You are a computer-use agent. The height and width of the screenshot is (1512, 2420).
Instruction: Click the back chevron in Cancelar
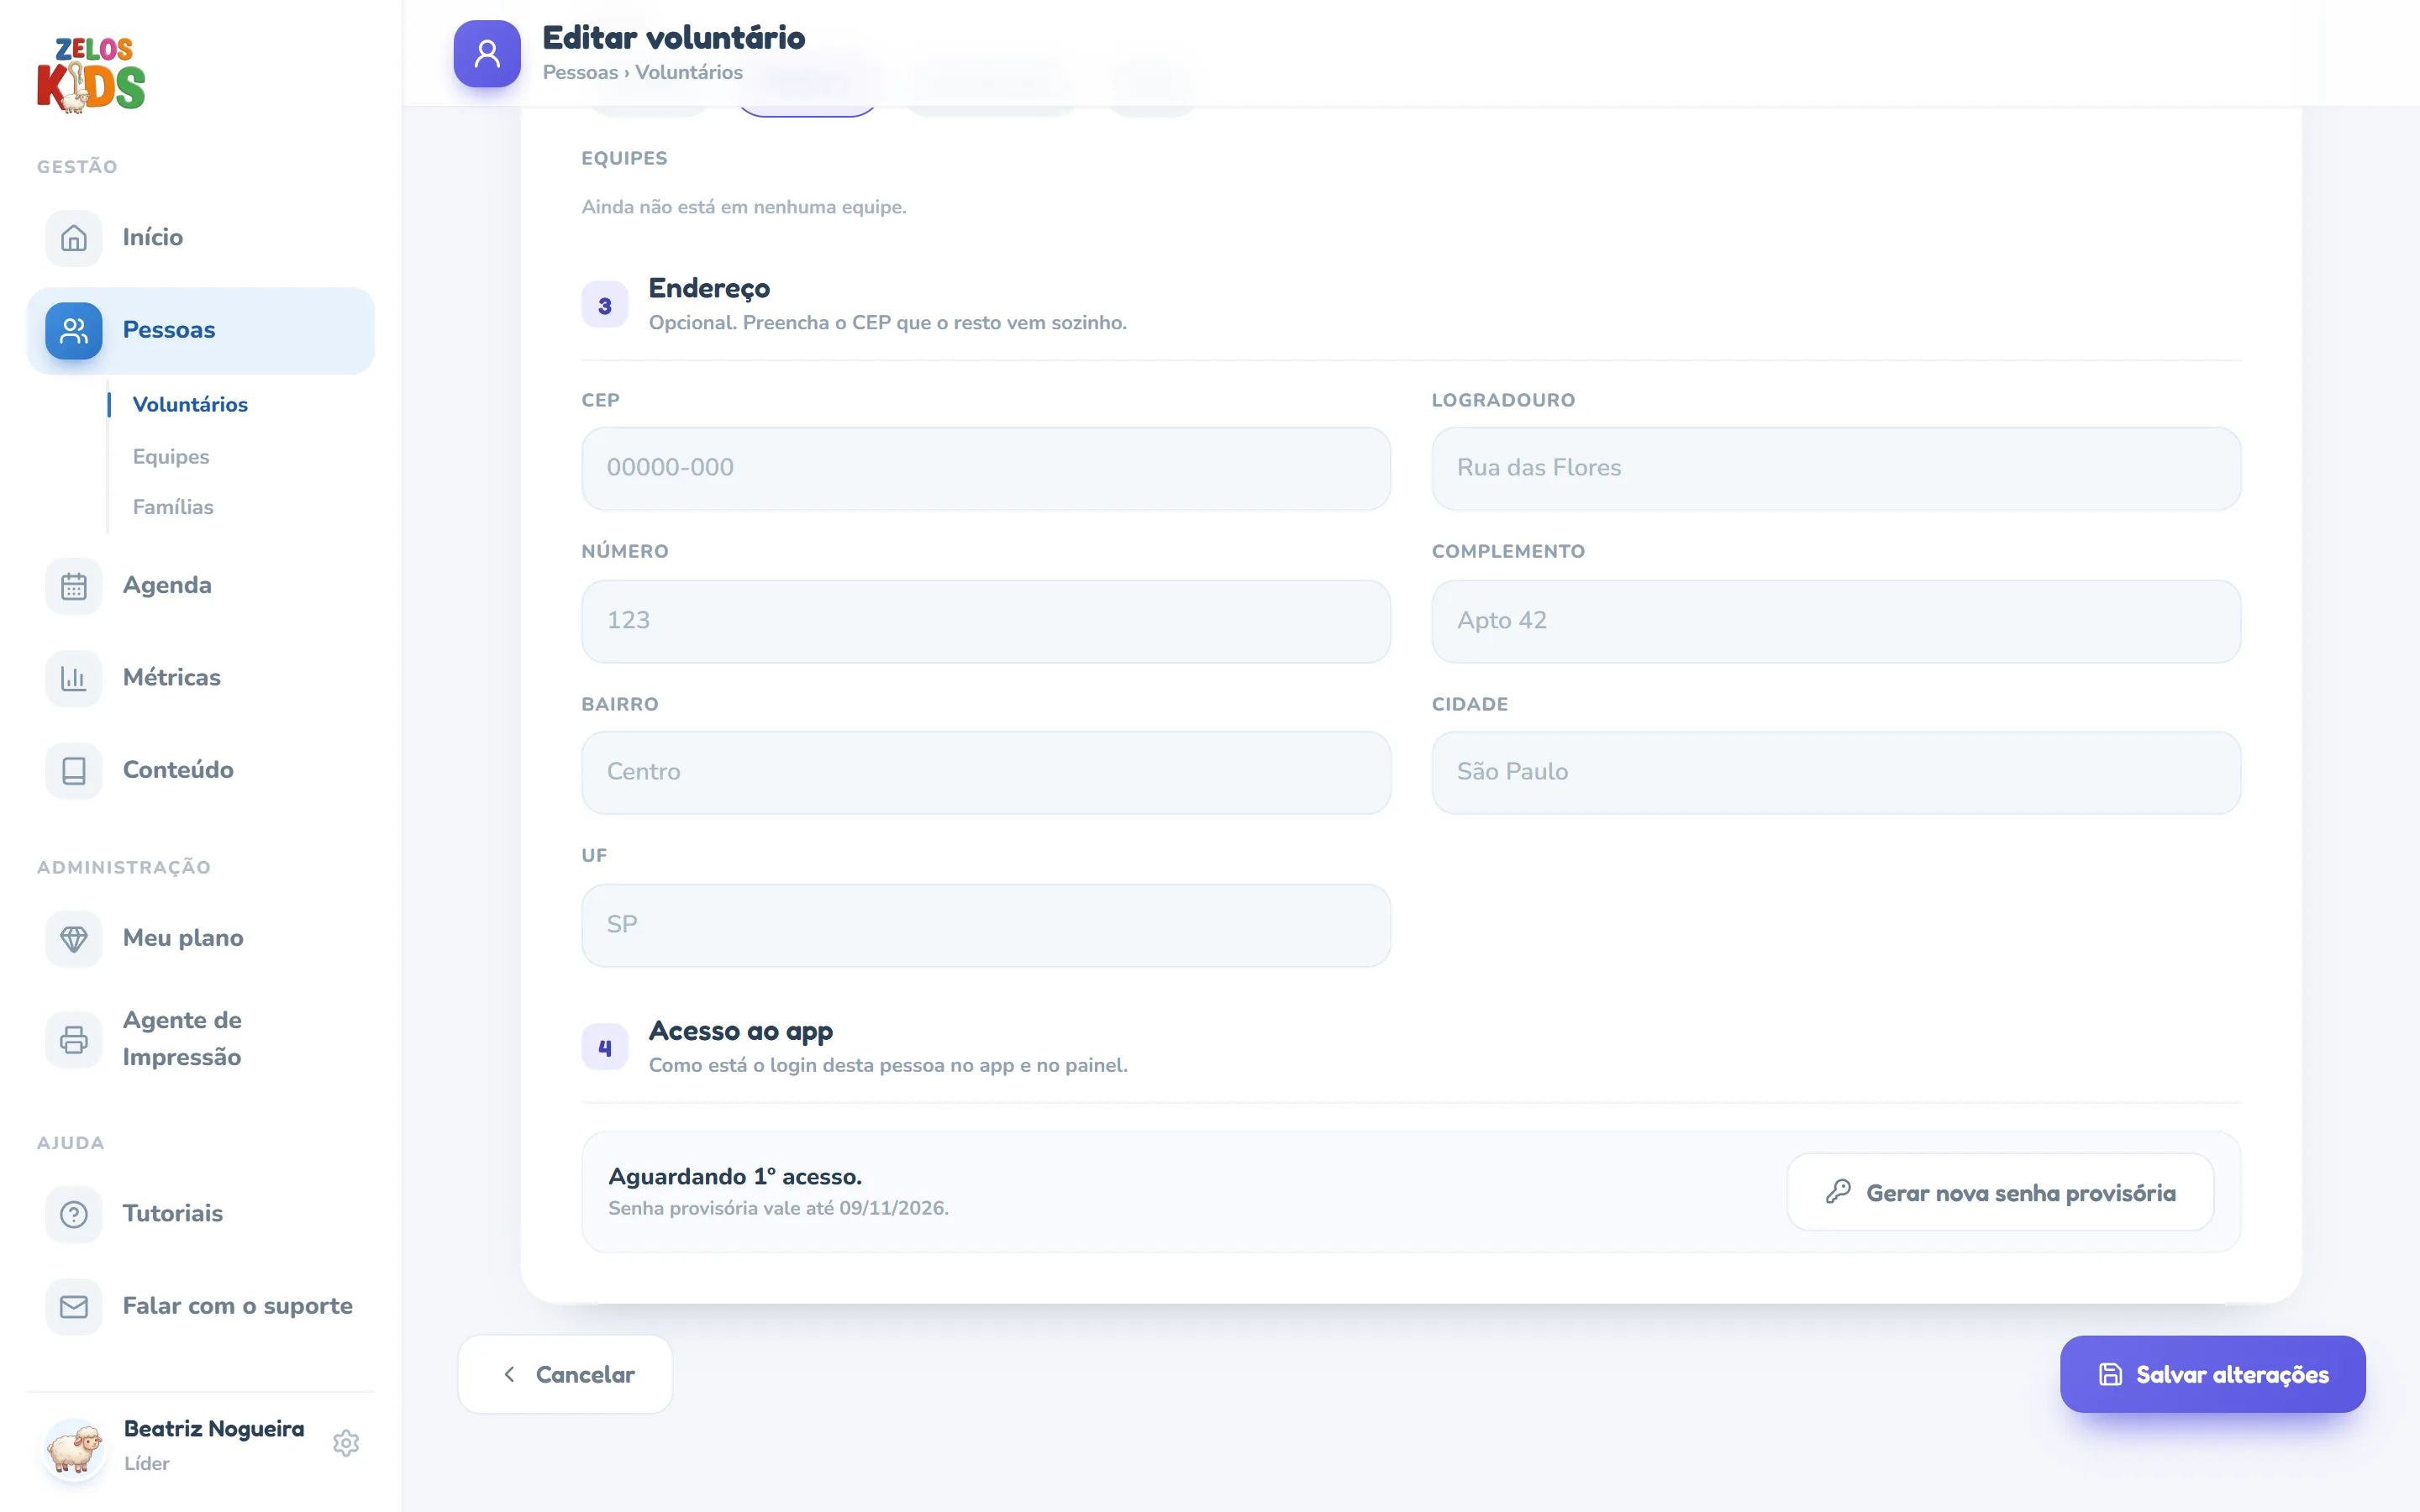(x=510, y=1374)
